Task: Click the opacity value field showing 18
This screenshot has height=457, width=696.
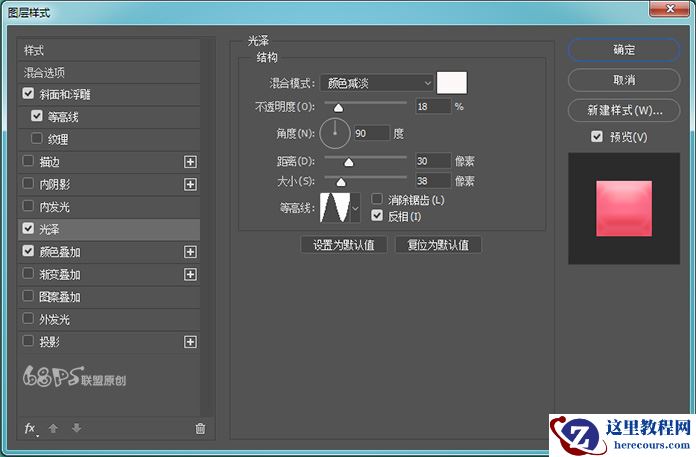Action: 433,106
